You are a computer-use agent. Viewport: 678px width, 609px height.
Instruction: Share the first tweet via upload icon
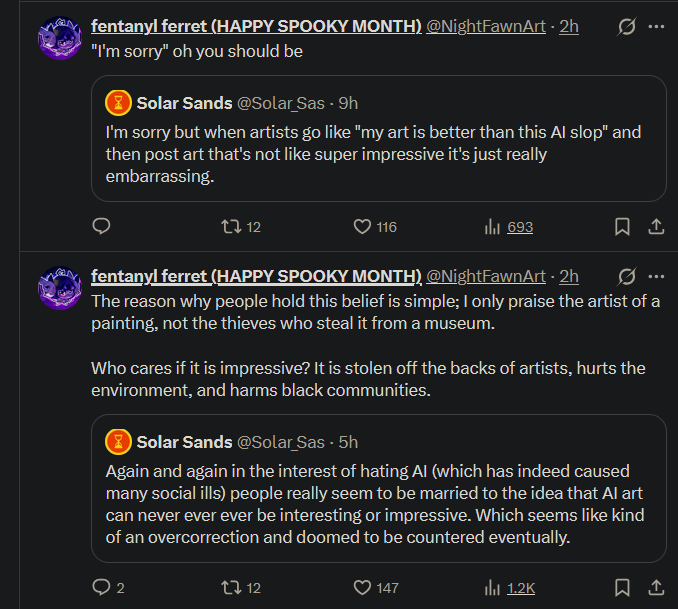click(656, 227)
